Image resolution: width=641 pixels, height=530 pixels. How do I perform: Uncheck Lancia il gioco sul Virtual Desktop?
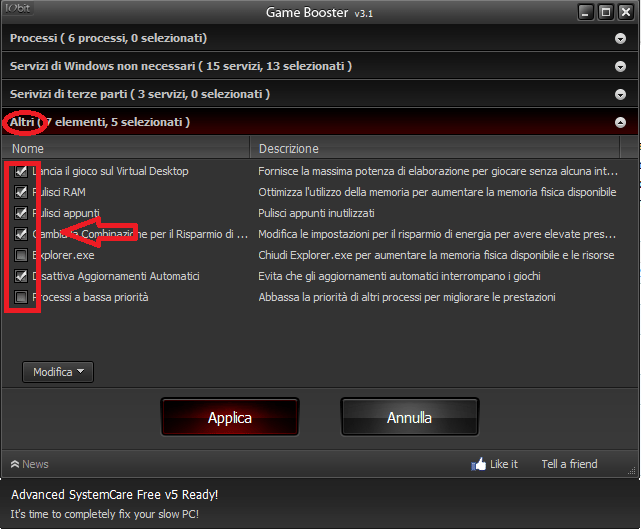click(21, 171)
